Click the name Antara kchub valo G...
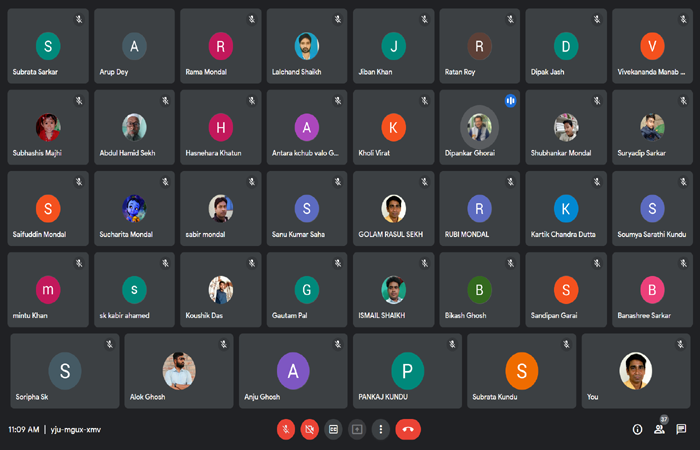 305,153
